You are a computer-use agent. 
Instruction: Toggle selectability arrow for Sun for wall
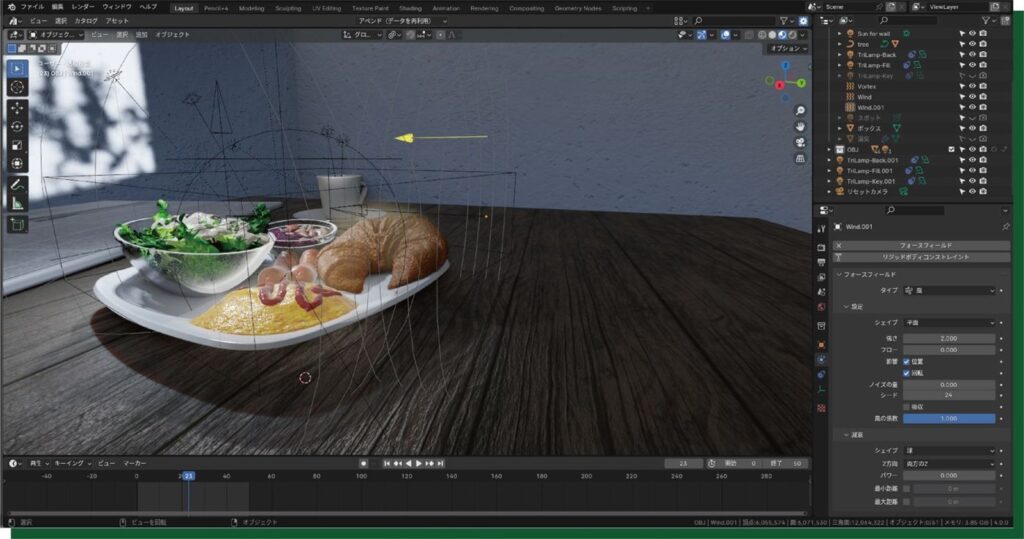point(962,33)
